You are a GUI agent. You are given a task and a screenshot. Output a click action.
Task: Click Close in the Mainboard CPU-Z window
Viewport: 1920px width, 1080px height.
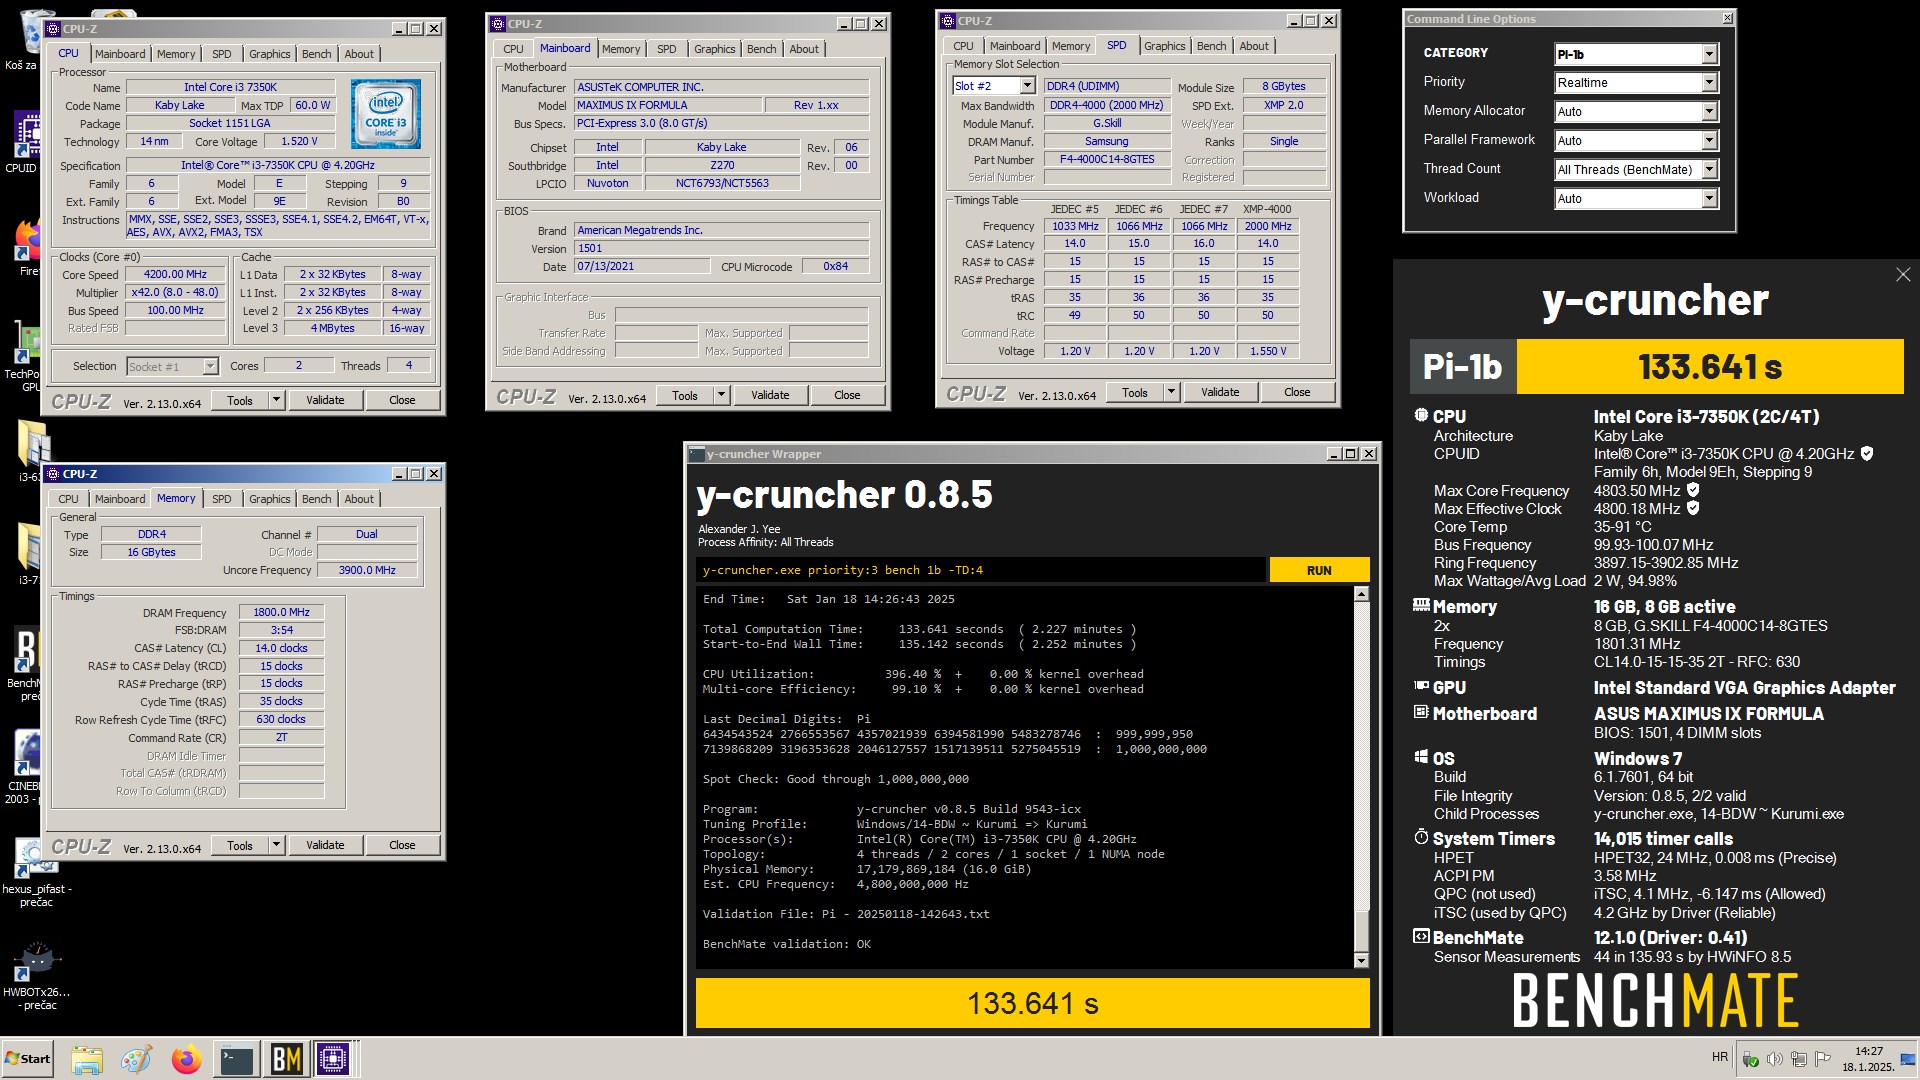coord(847,395)
